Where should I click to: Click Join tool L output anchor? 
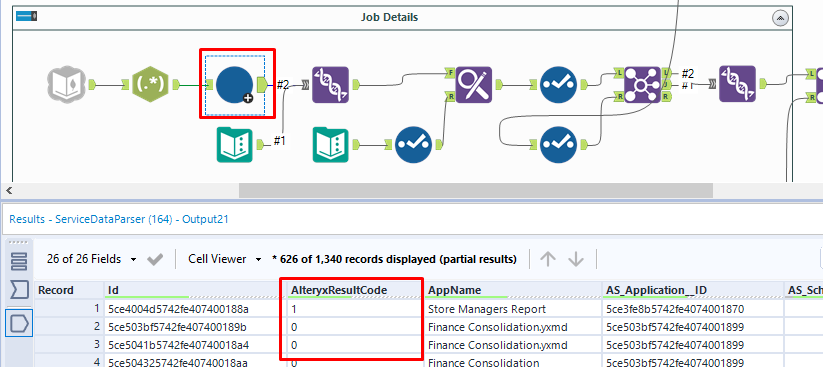click(667, 72)
